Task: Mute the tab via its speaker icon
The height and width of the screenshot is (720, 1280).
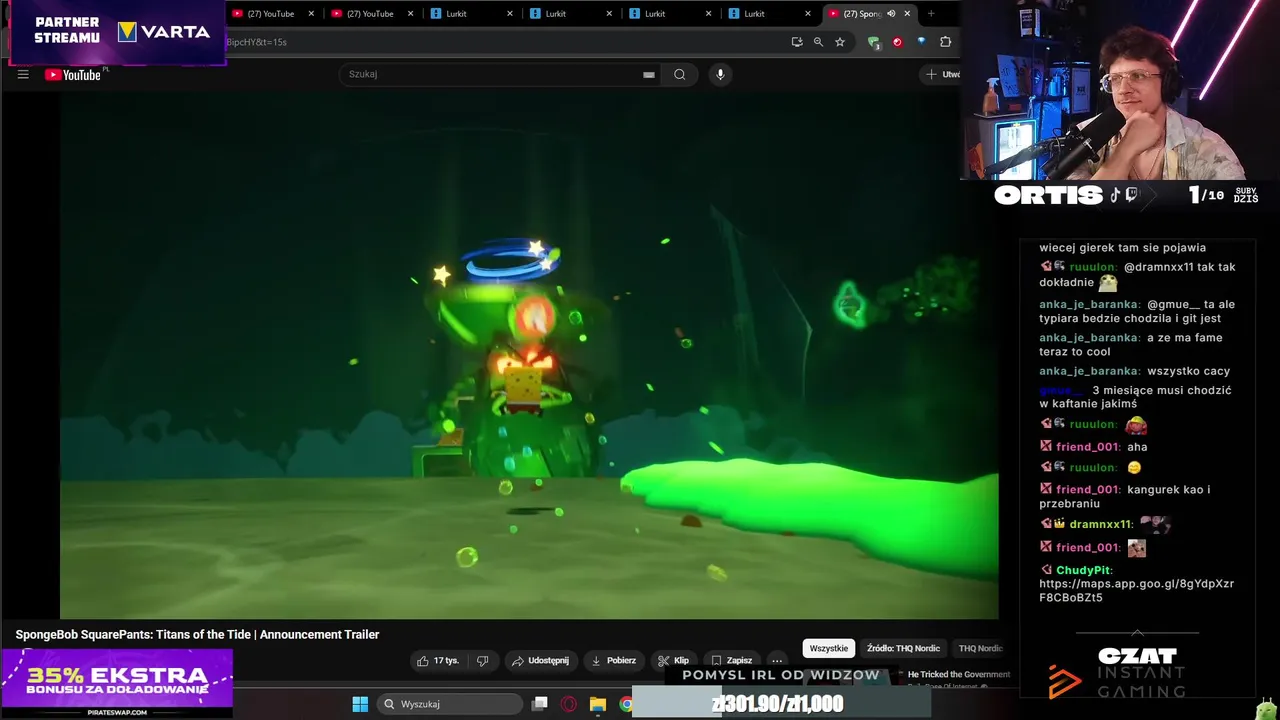Action: pyautogui.click(x=891, y=14)
